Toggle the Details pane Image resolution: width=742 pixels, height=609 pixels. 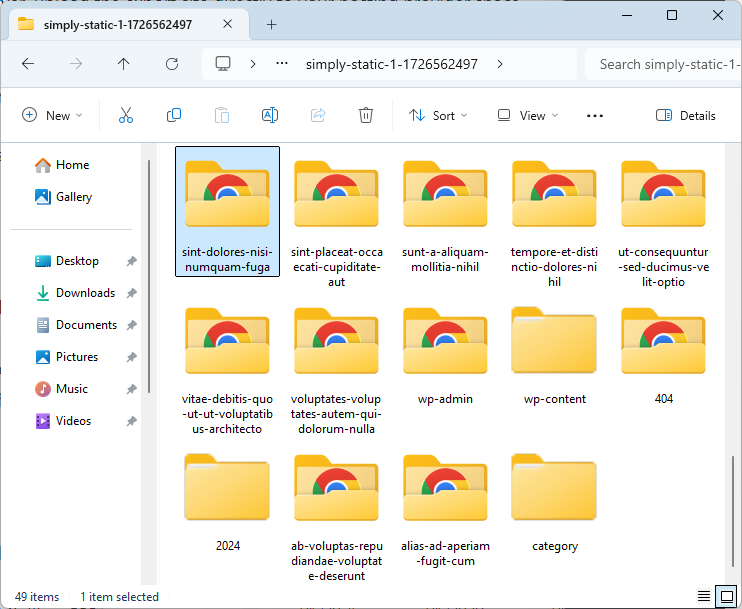686,116
